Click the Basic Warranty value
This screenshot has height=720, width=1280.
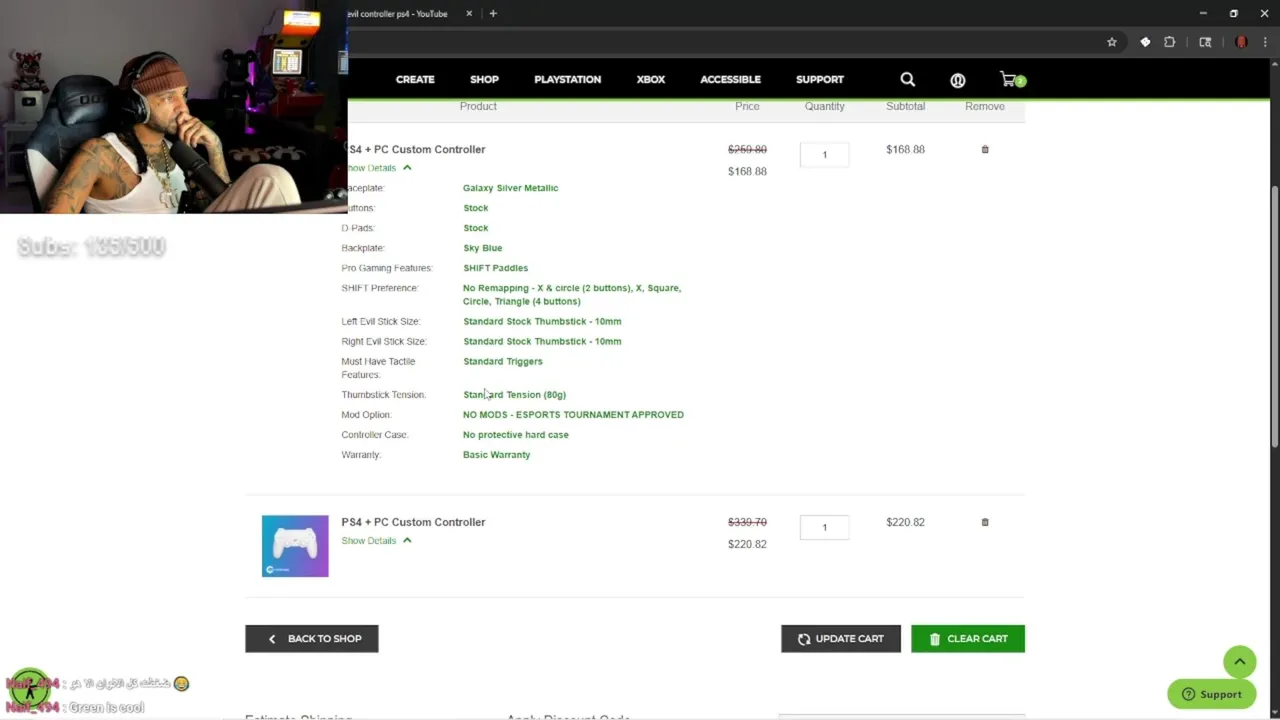coord(496,455)
